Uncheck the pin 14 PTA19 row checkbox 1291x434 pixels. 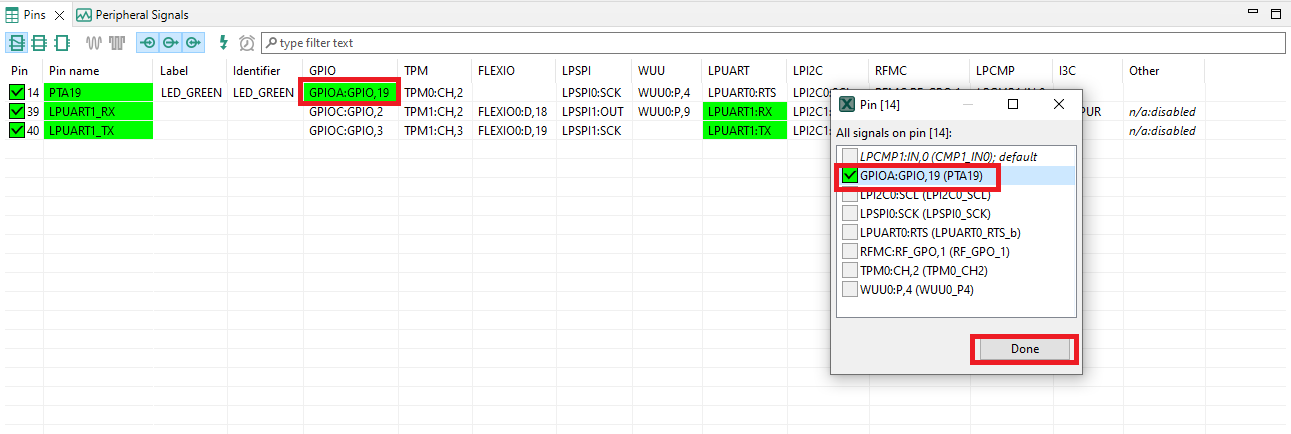[17, 93]
